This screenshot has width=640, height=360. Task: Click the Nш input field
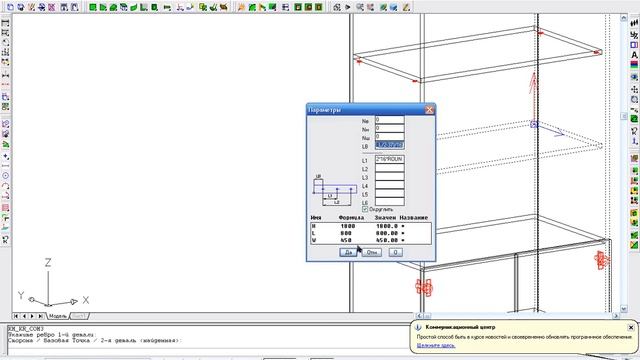[389, 137]
